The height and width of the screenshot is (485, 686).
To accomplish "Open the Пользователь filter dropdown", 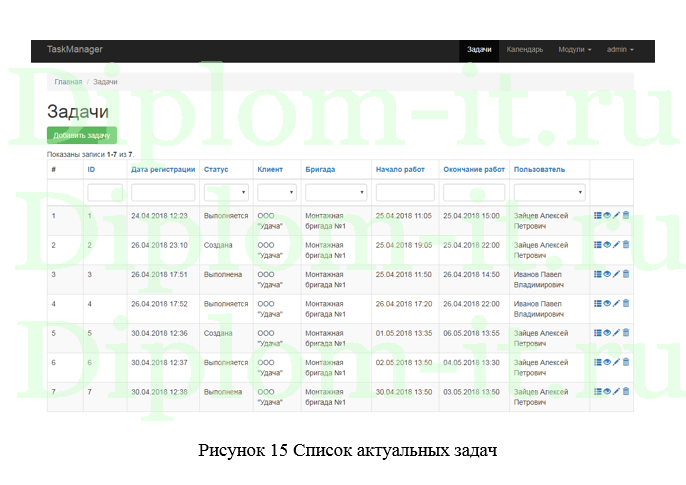I will (549, 192).
